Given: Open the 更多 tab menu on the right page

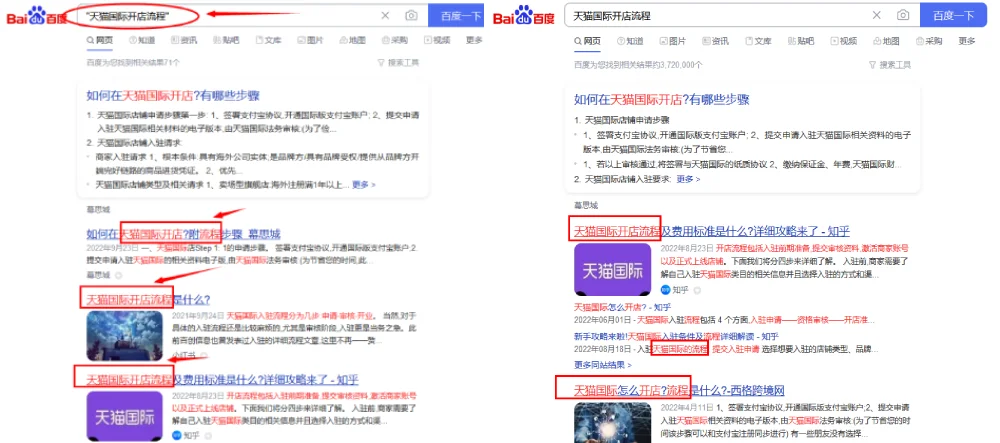Looking at the screenshot, I should point(967,41).
